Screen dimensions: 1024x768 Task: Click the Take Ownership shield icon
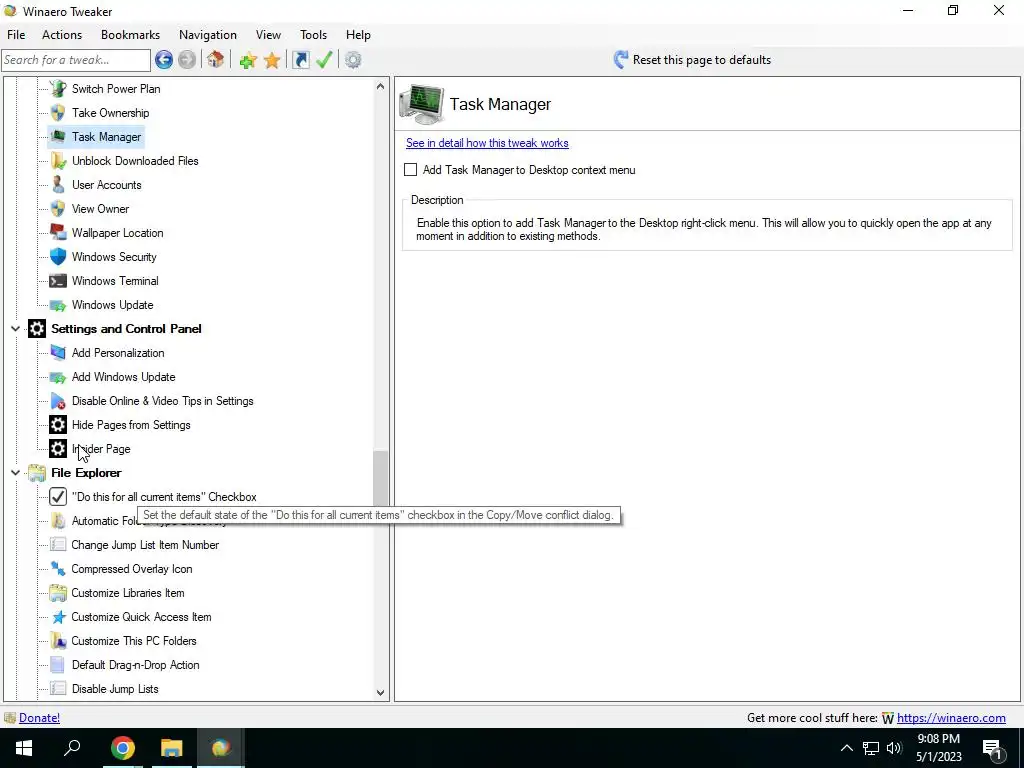pos(58,113)
